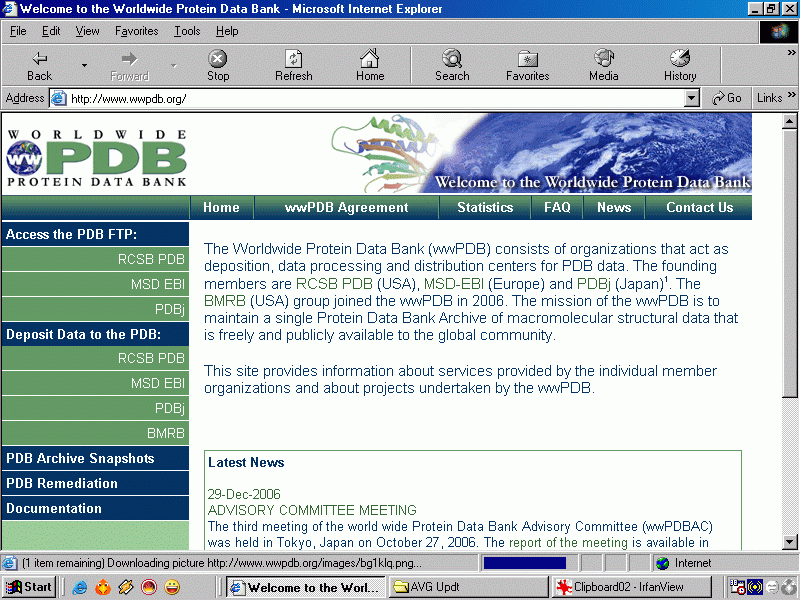Screen dimensions: 800x600
Task: Open the File menu
Action: click(x=18, y=31)
